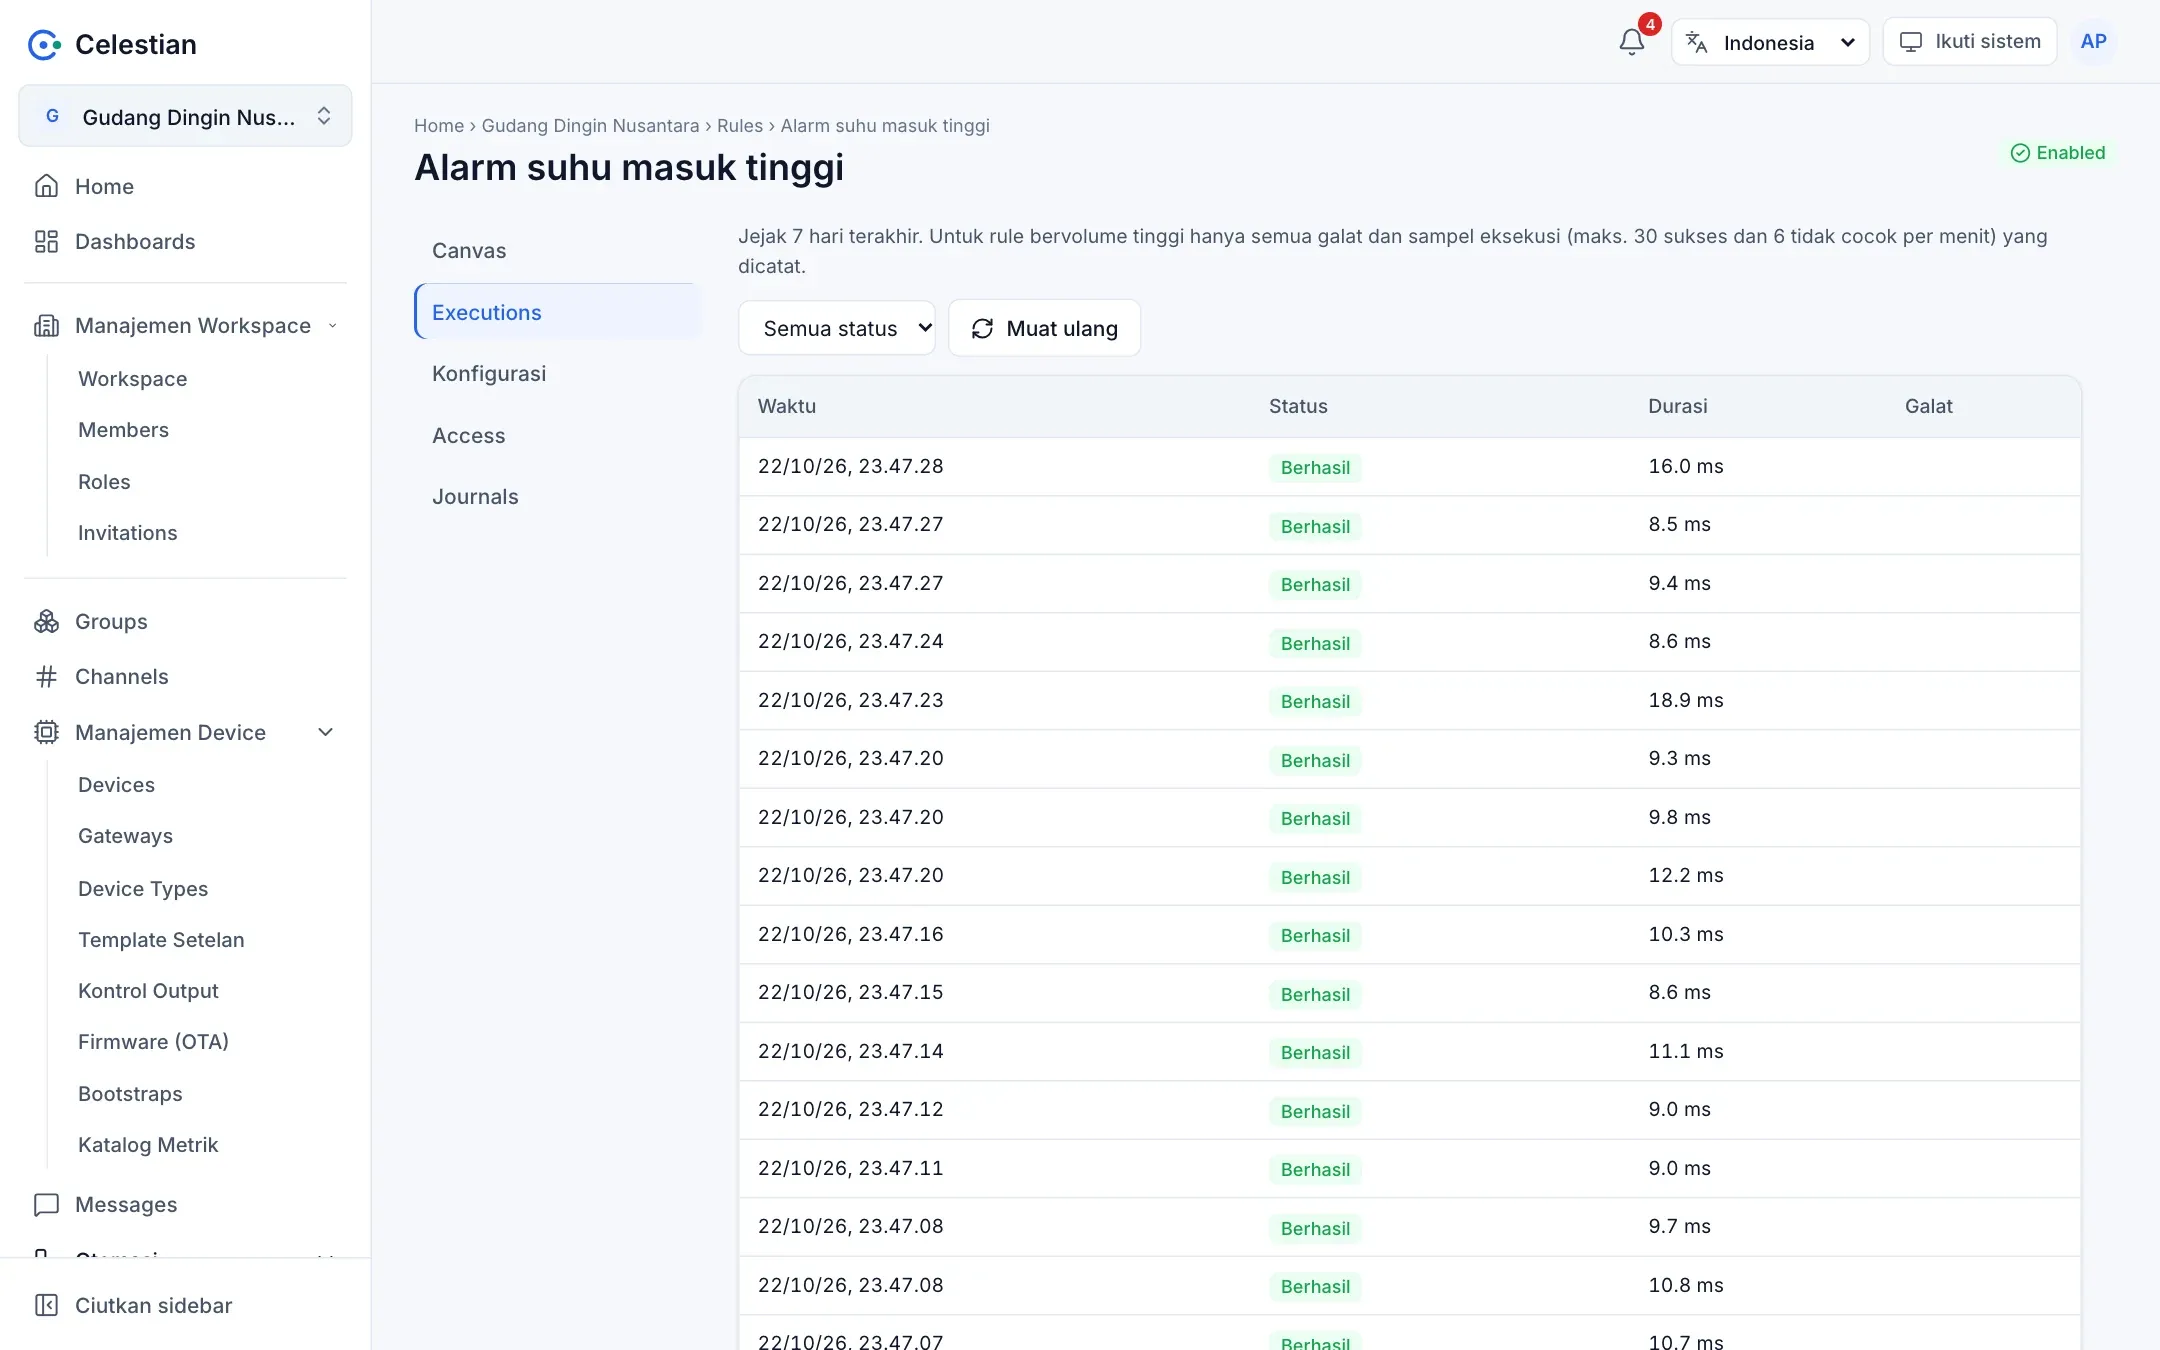Click the Manajemen Workspace building icon
The width and height of the screenshot is (2160, 1350).
click(x=46, y=325)
